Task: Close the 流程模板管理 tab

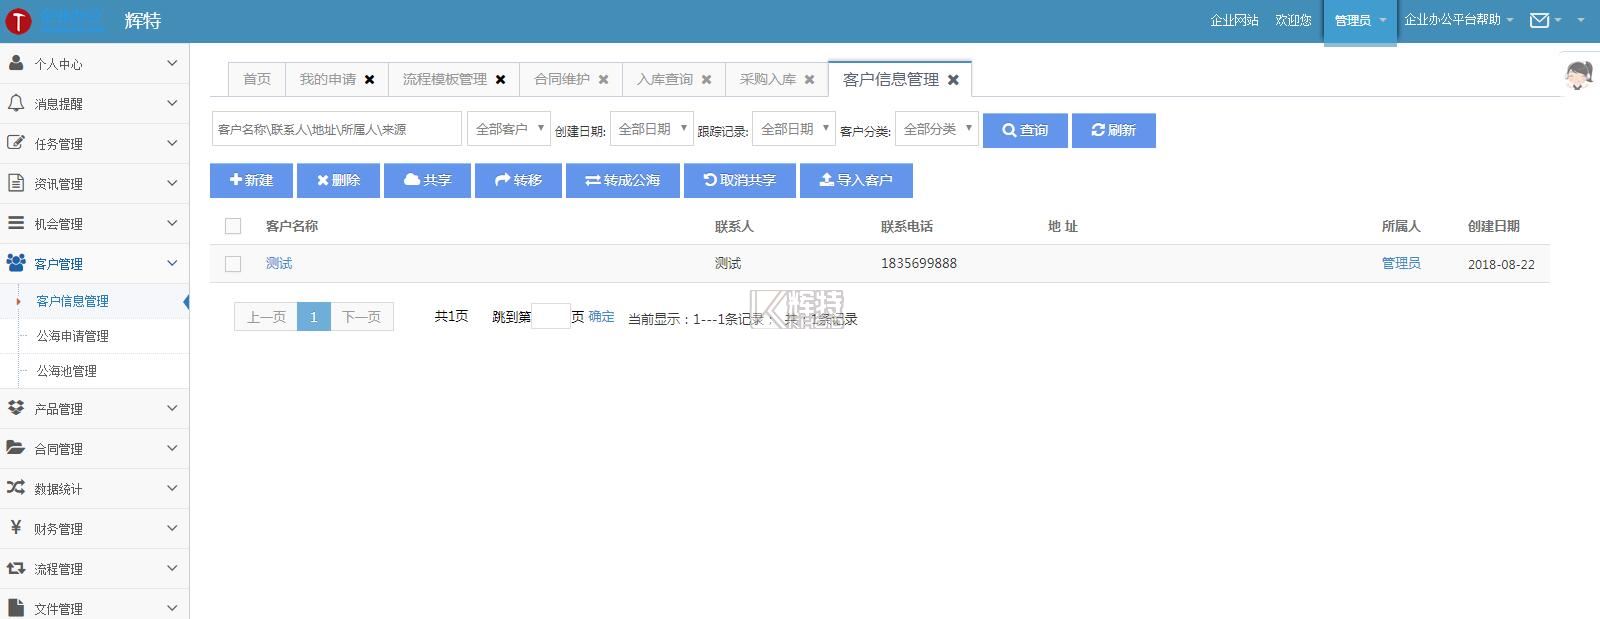Action: click(x=500, y=80)
